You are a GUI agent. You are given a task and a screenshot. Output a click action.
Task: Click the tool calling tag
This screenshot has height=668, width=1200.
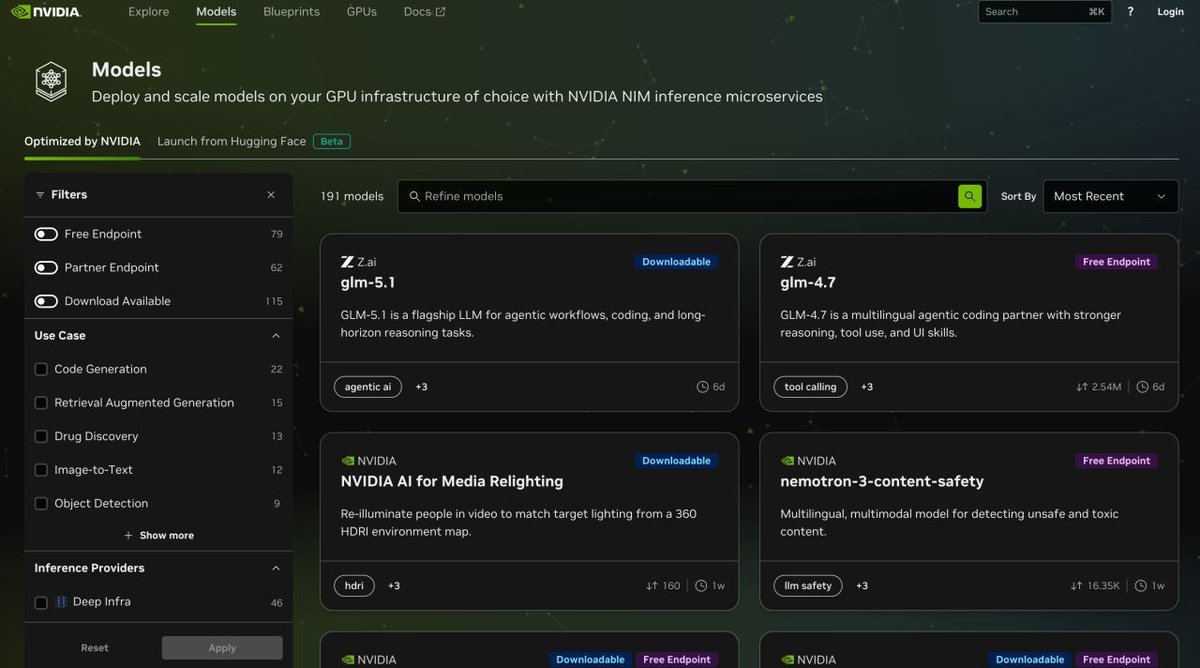[810, 387]
